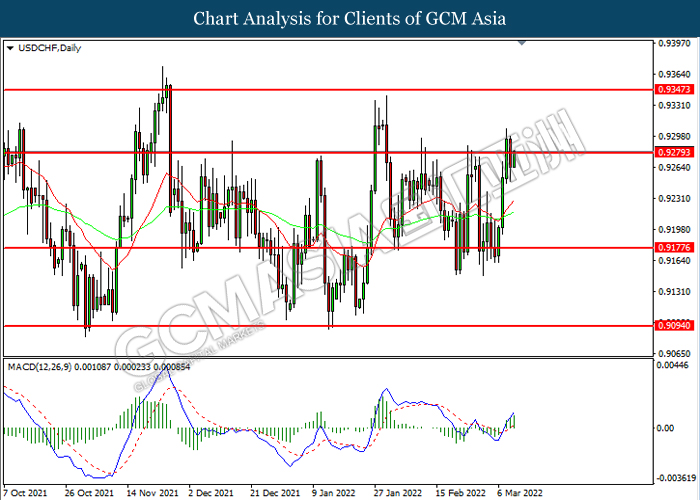This screenshot has height=500, width=700.
Task: Click the Chart Analysis for Clients header title
Action: tap(350, 19)
